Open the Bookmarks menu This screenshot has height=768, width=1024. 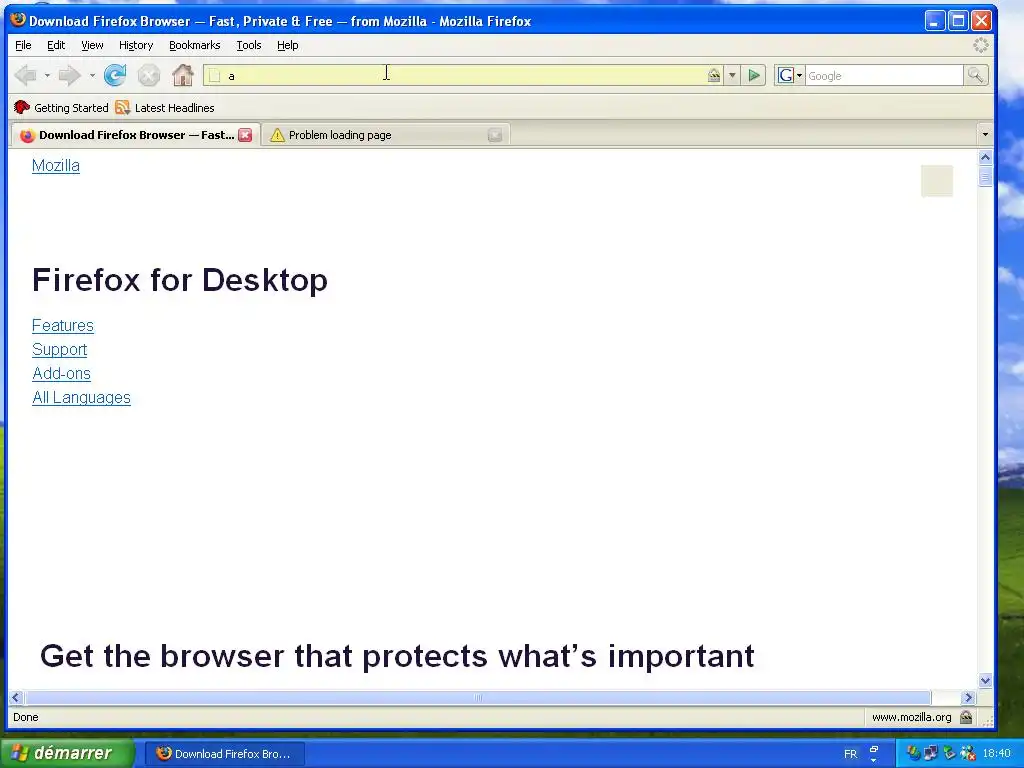195,45
